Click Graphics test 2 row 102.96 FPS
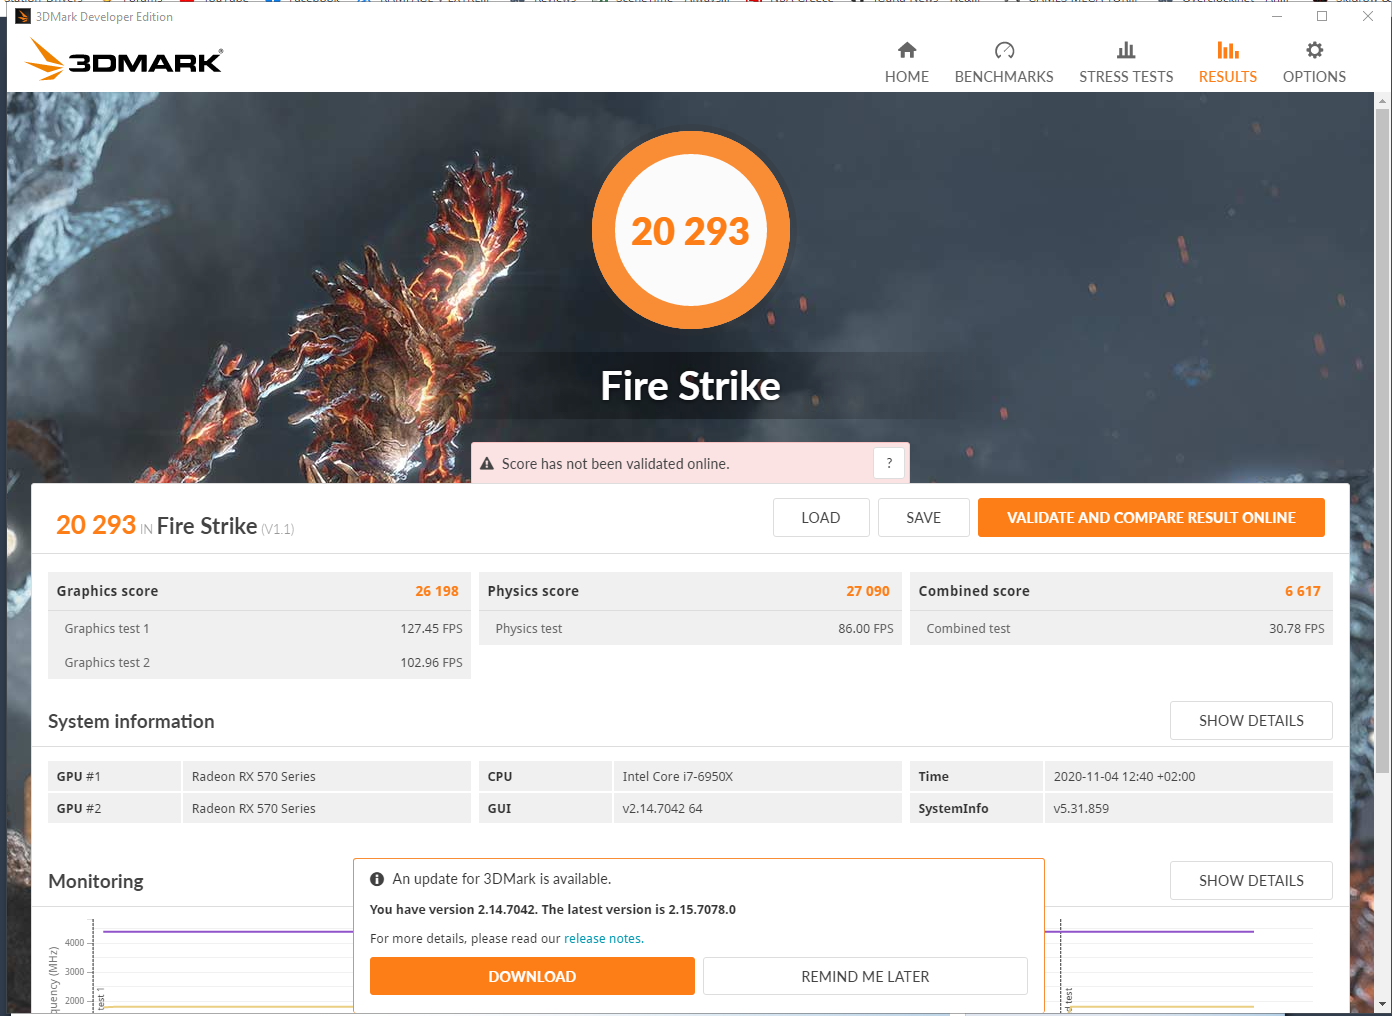The image size is (1392, 1016). [259, 662]
